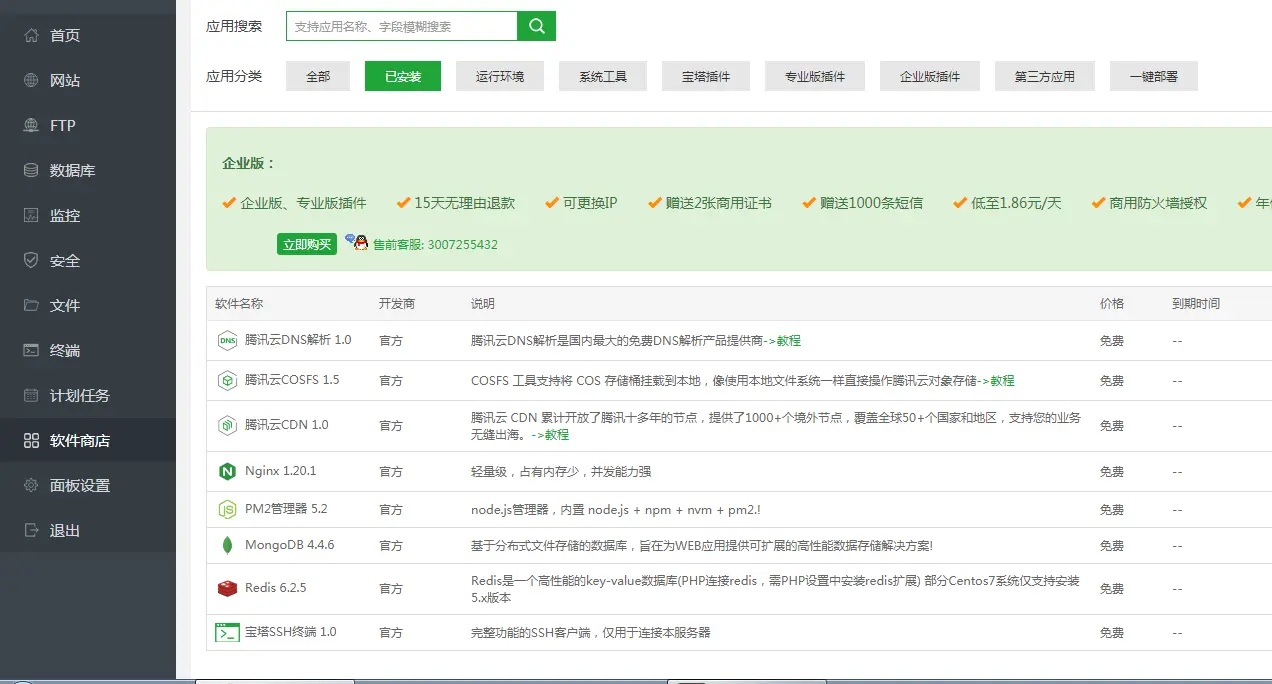Click the PM2管理器 Node.js icon

coord(227,509)
